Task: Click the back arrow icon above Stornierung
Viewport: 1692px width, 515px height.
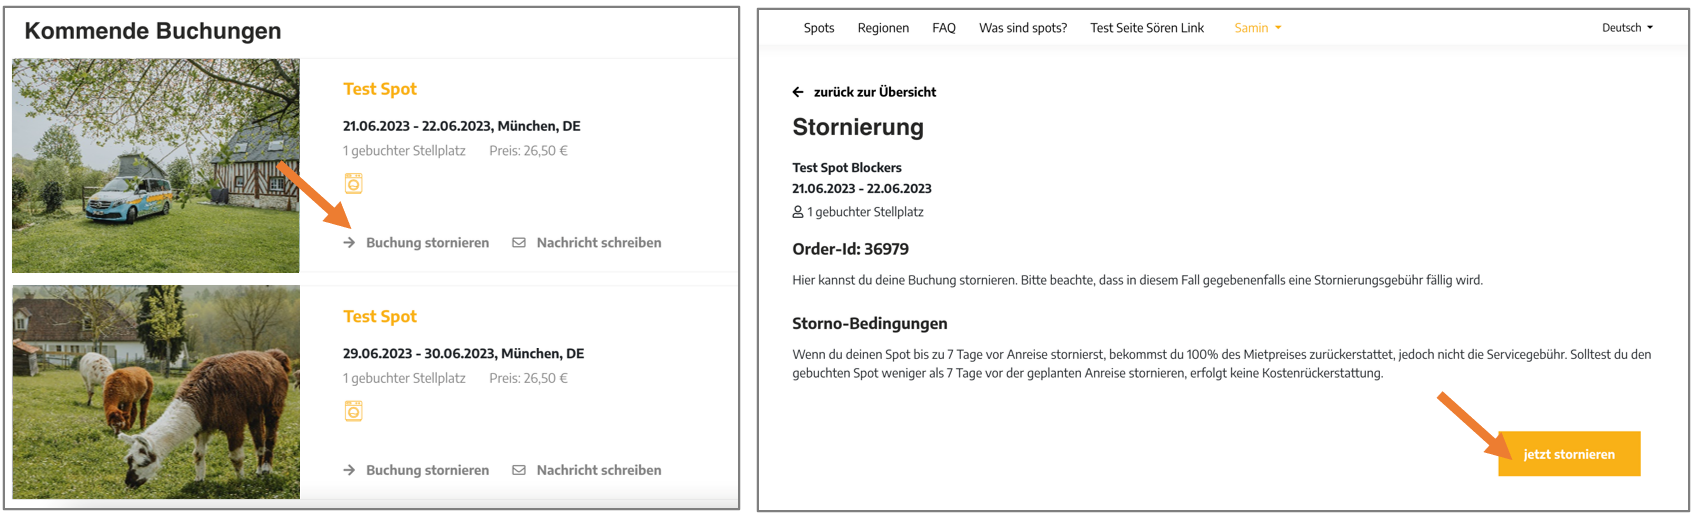Action: point(798,92)
